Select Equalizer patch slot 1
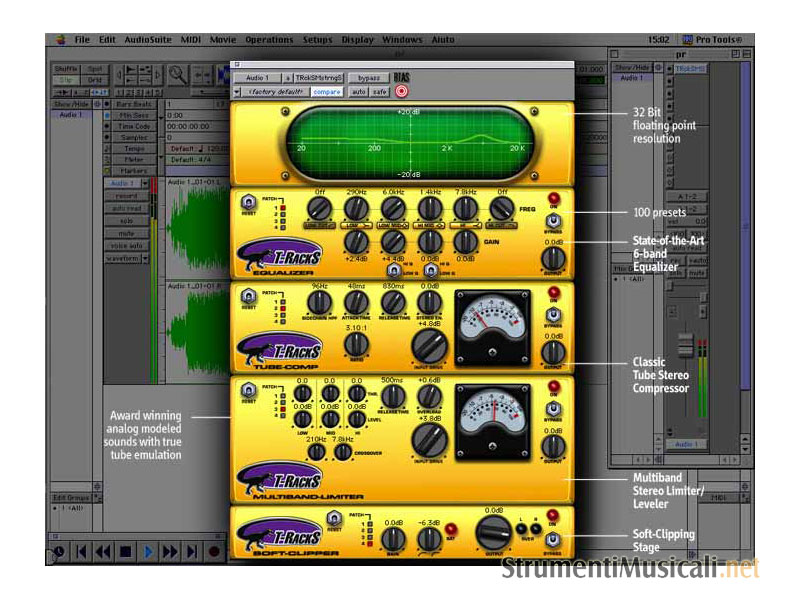The width and height of the screenshot is (800, 600). pyautogui.click(x=283, y=205)
